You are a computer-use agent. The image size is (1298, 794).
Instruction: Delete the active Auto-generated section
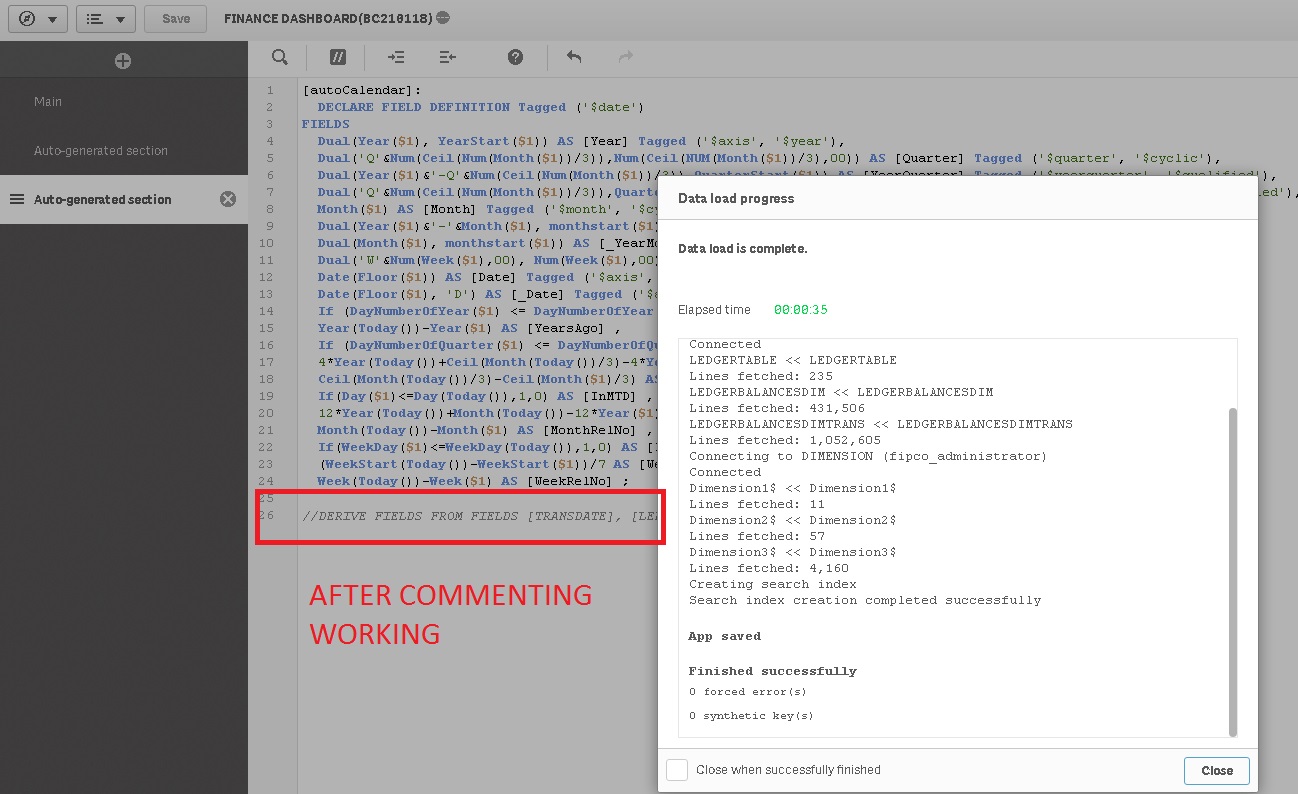pyautogui.click(x=228, y=199)
